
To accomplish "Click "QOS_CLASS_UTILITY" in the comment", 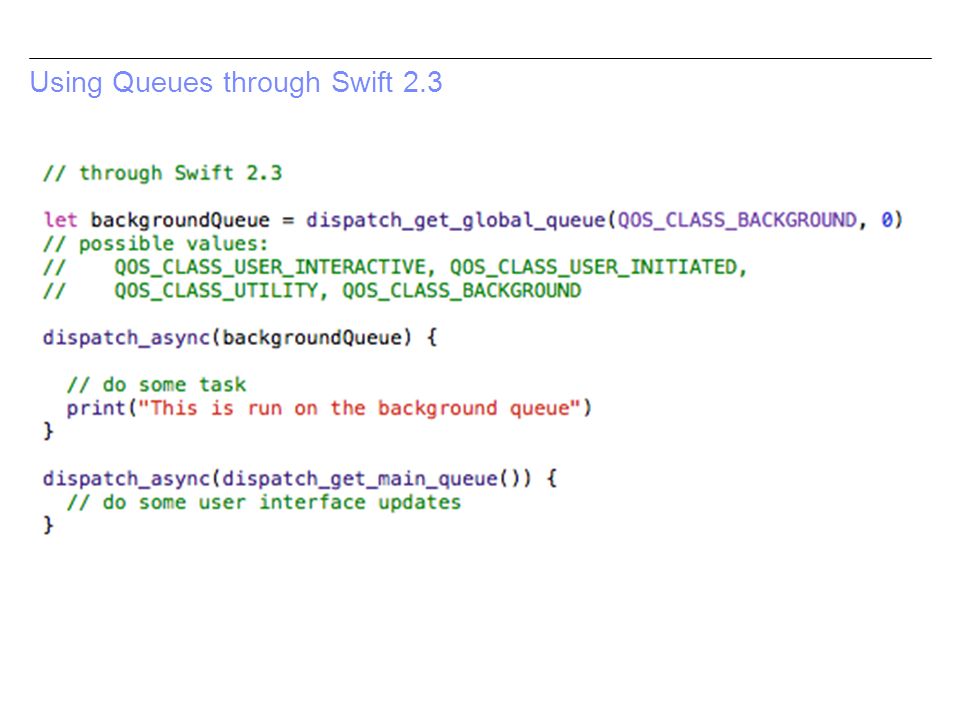I will coord(216,290).
